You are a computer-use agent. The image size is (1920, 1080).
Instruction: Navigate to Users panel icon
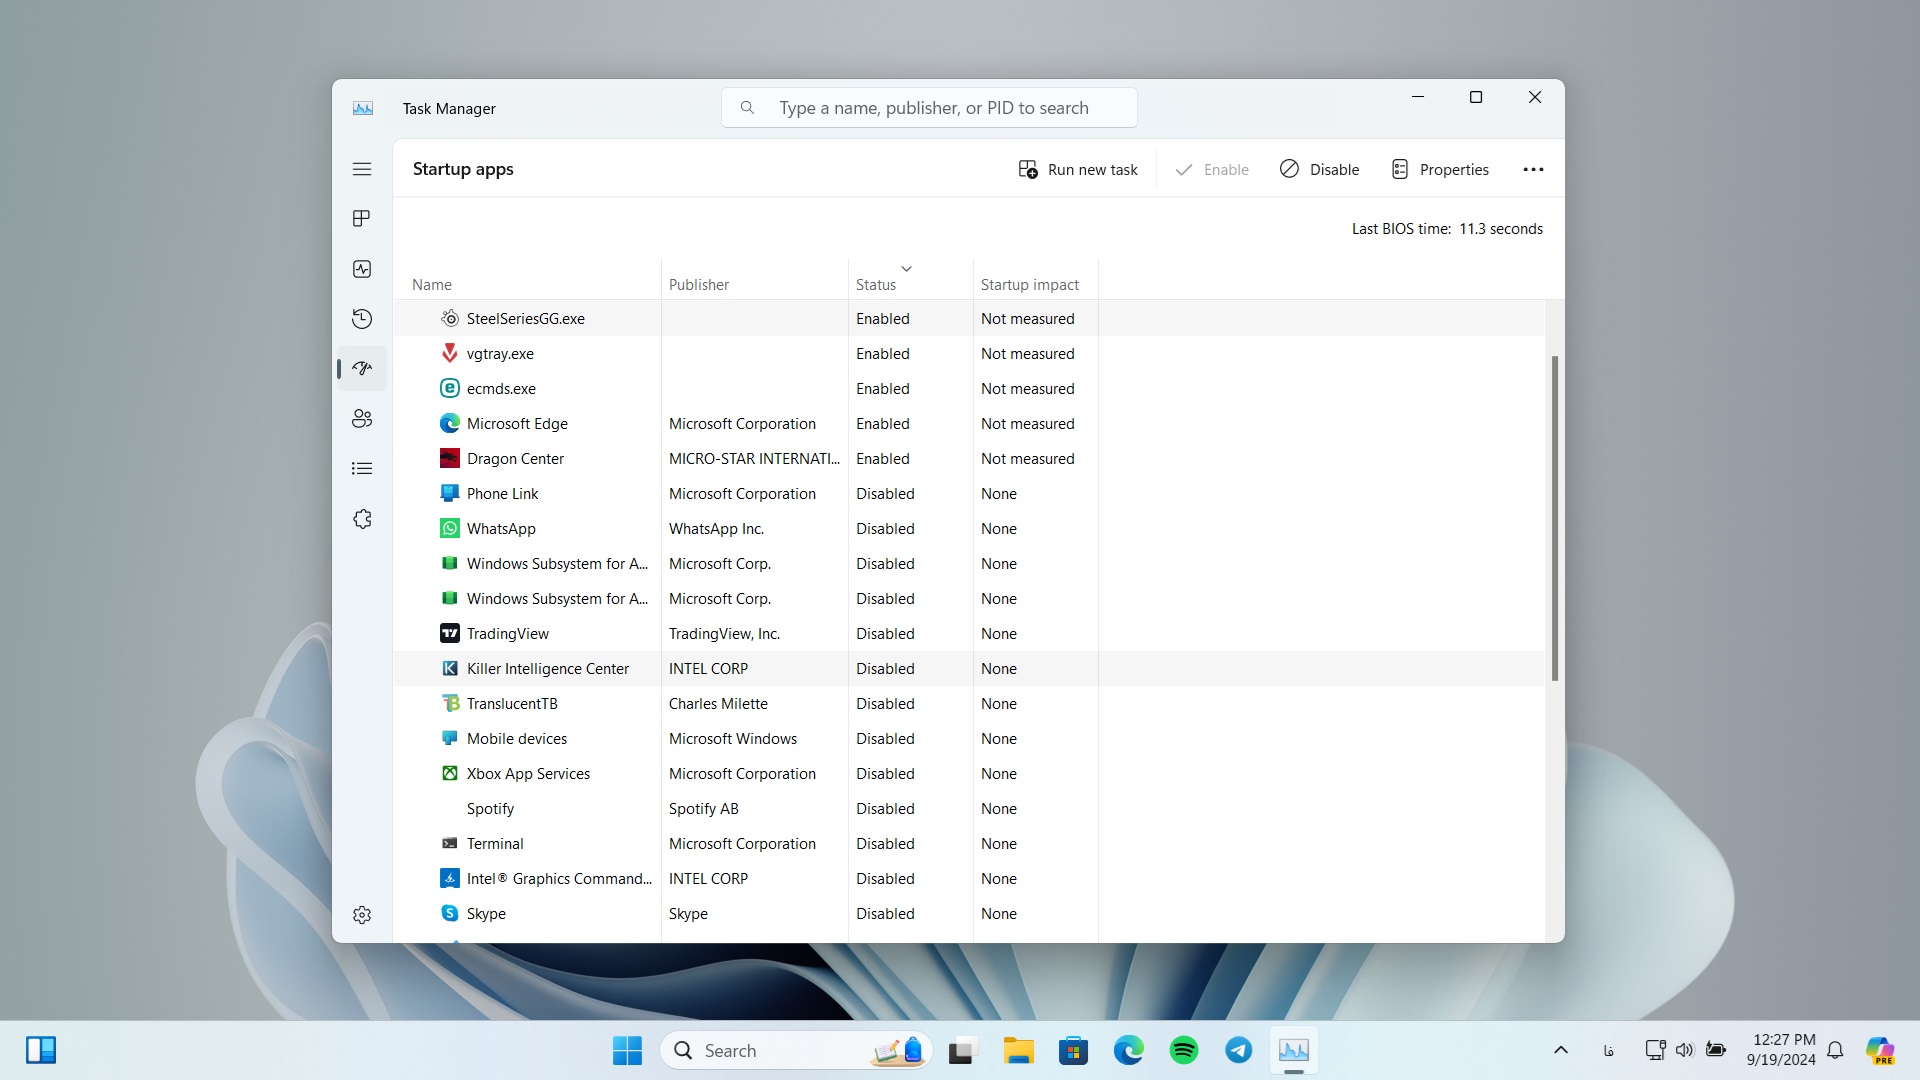pos(363,418)
